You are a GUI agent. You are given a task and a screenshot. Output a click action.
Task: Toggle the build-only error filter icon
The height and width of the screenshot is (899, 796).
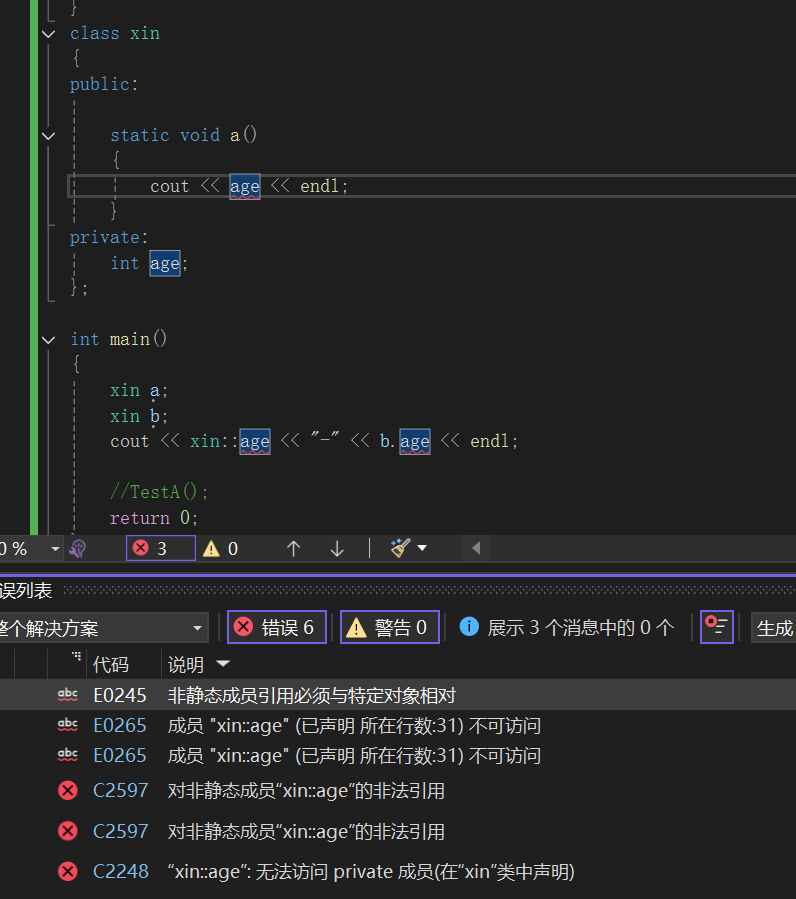pos(717,627)
